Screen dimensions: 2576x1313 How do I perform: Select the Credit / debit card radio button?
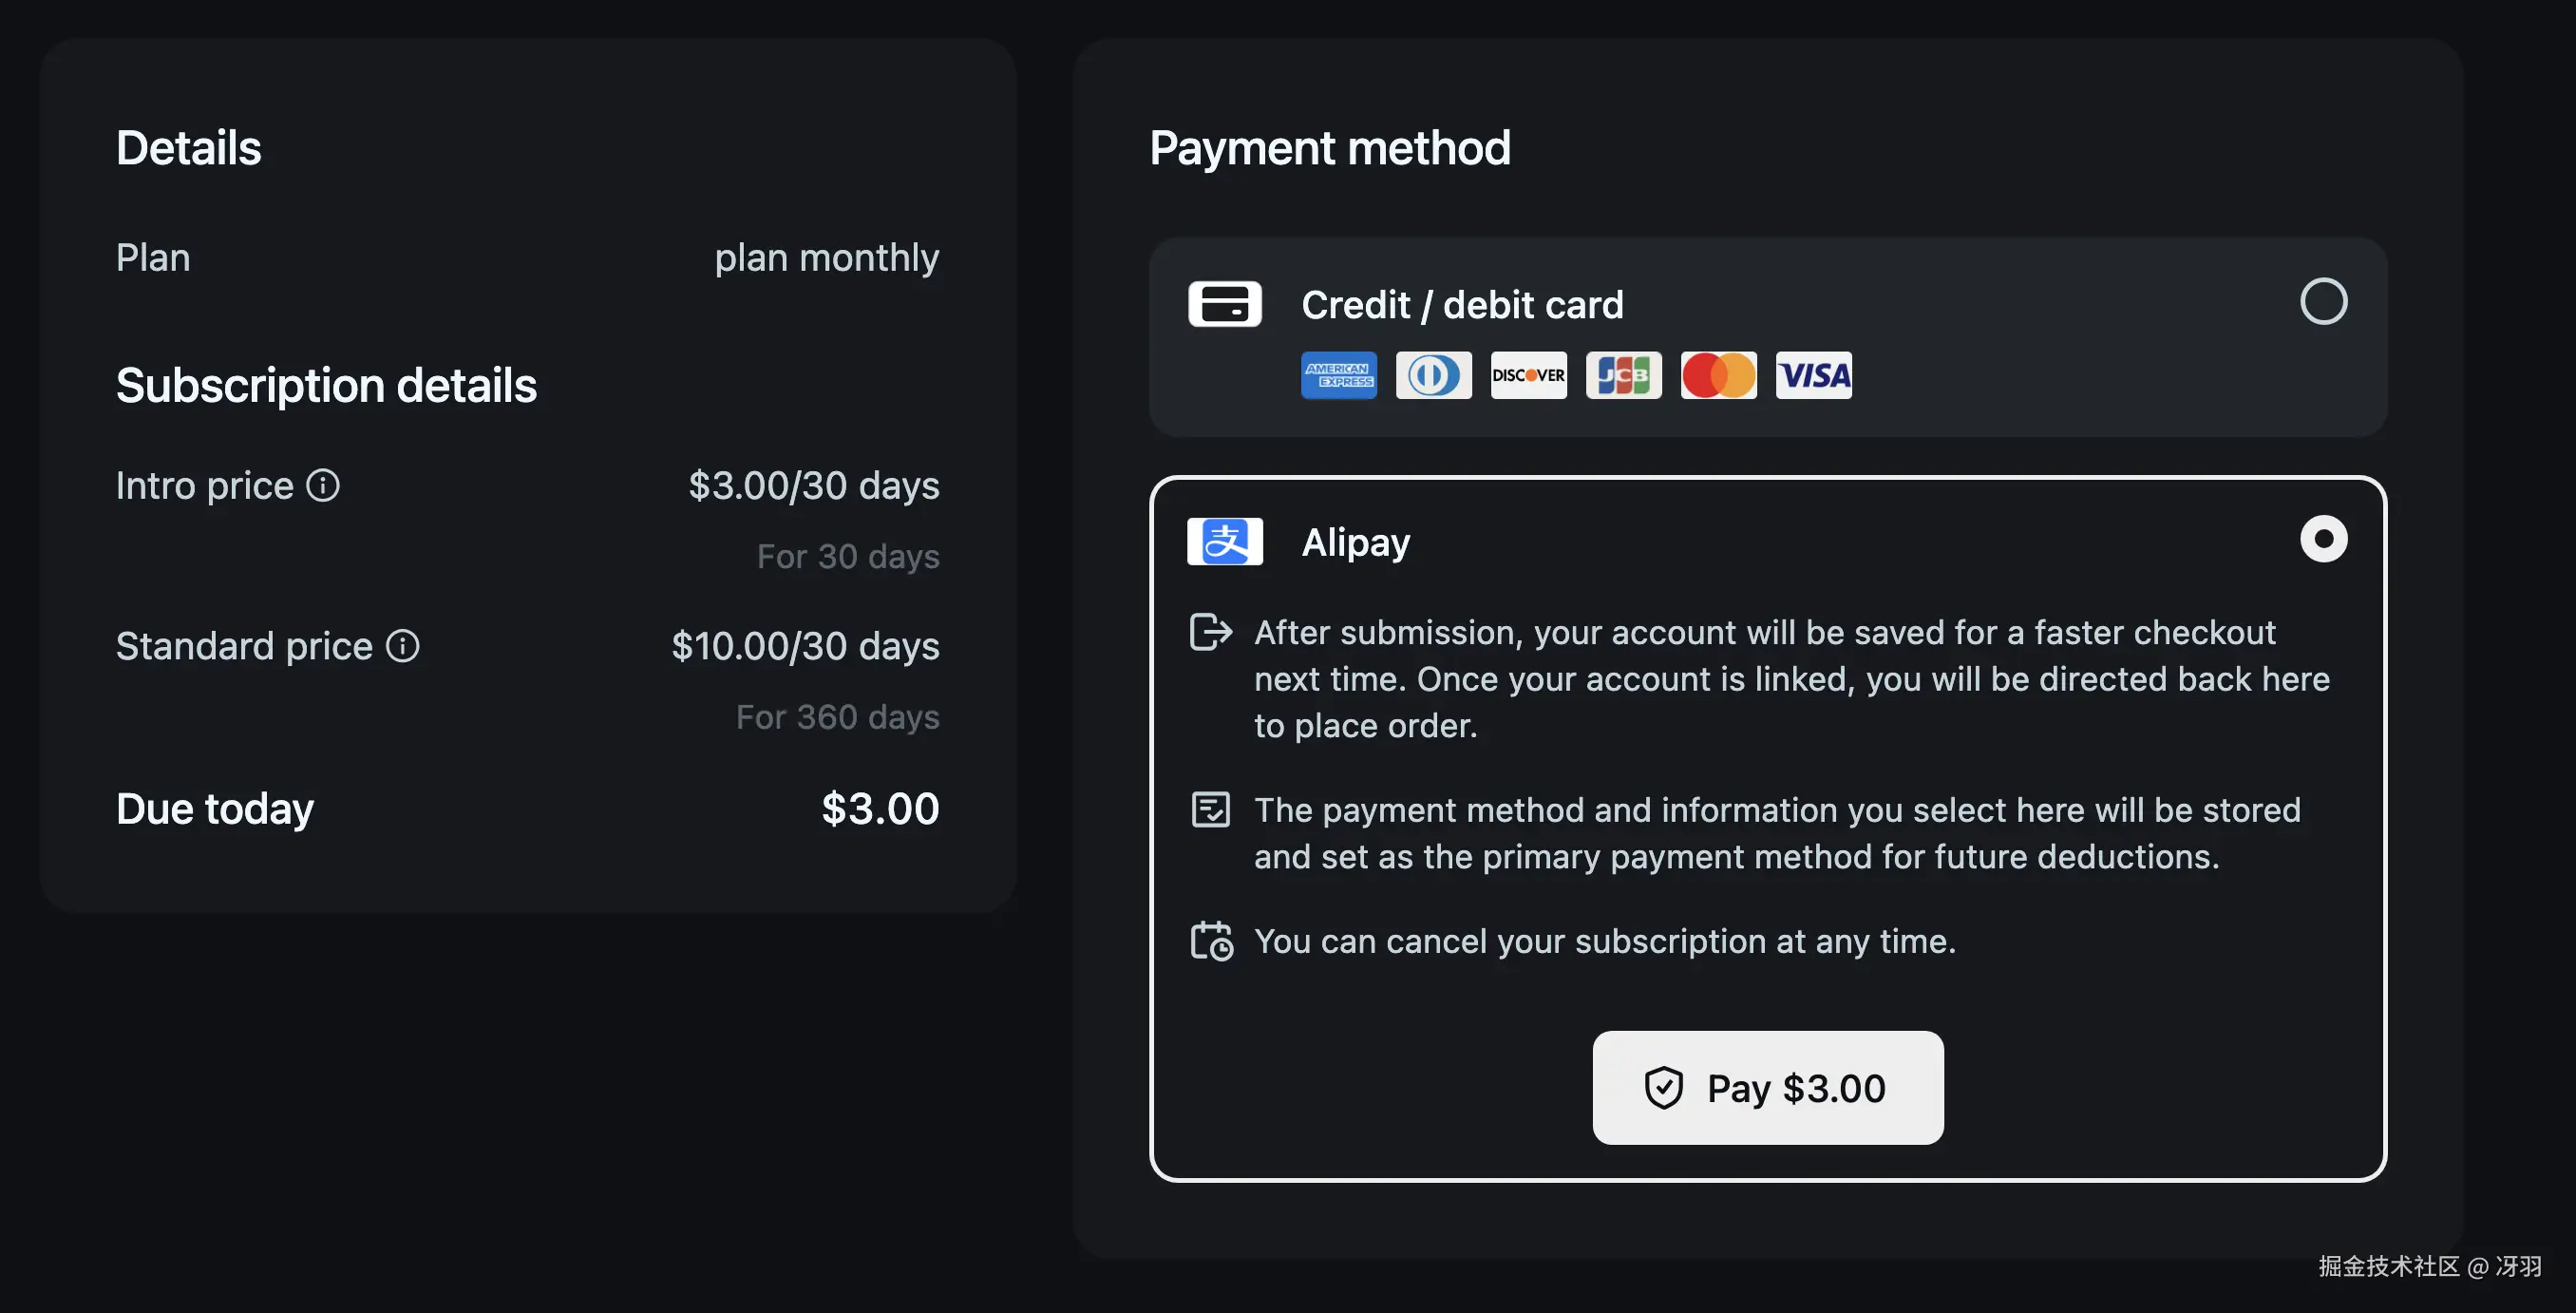(2323, 301)
